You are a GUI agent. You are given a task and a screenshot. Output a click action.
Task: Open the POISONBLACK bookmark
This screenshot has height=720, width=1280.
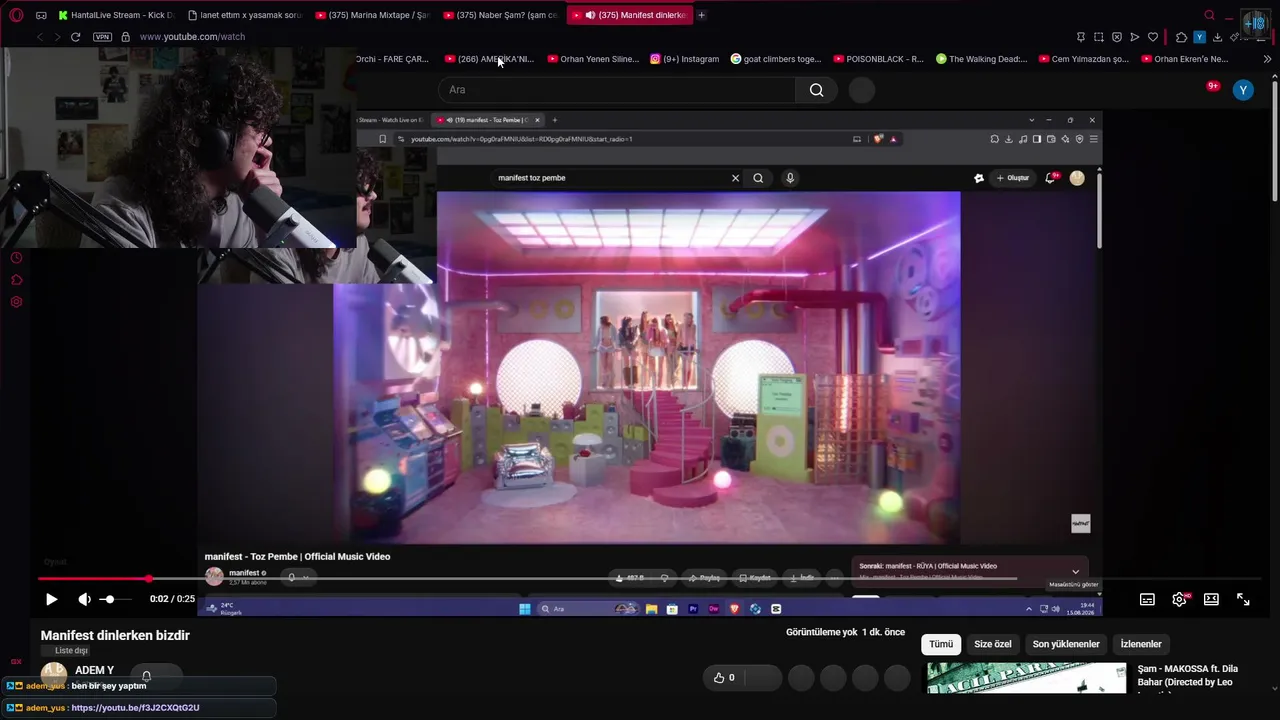coord(879,59)
